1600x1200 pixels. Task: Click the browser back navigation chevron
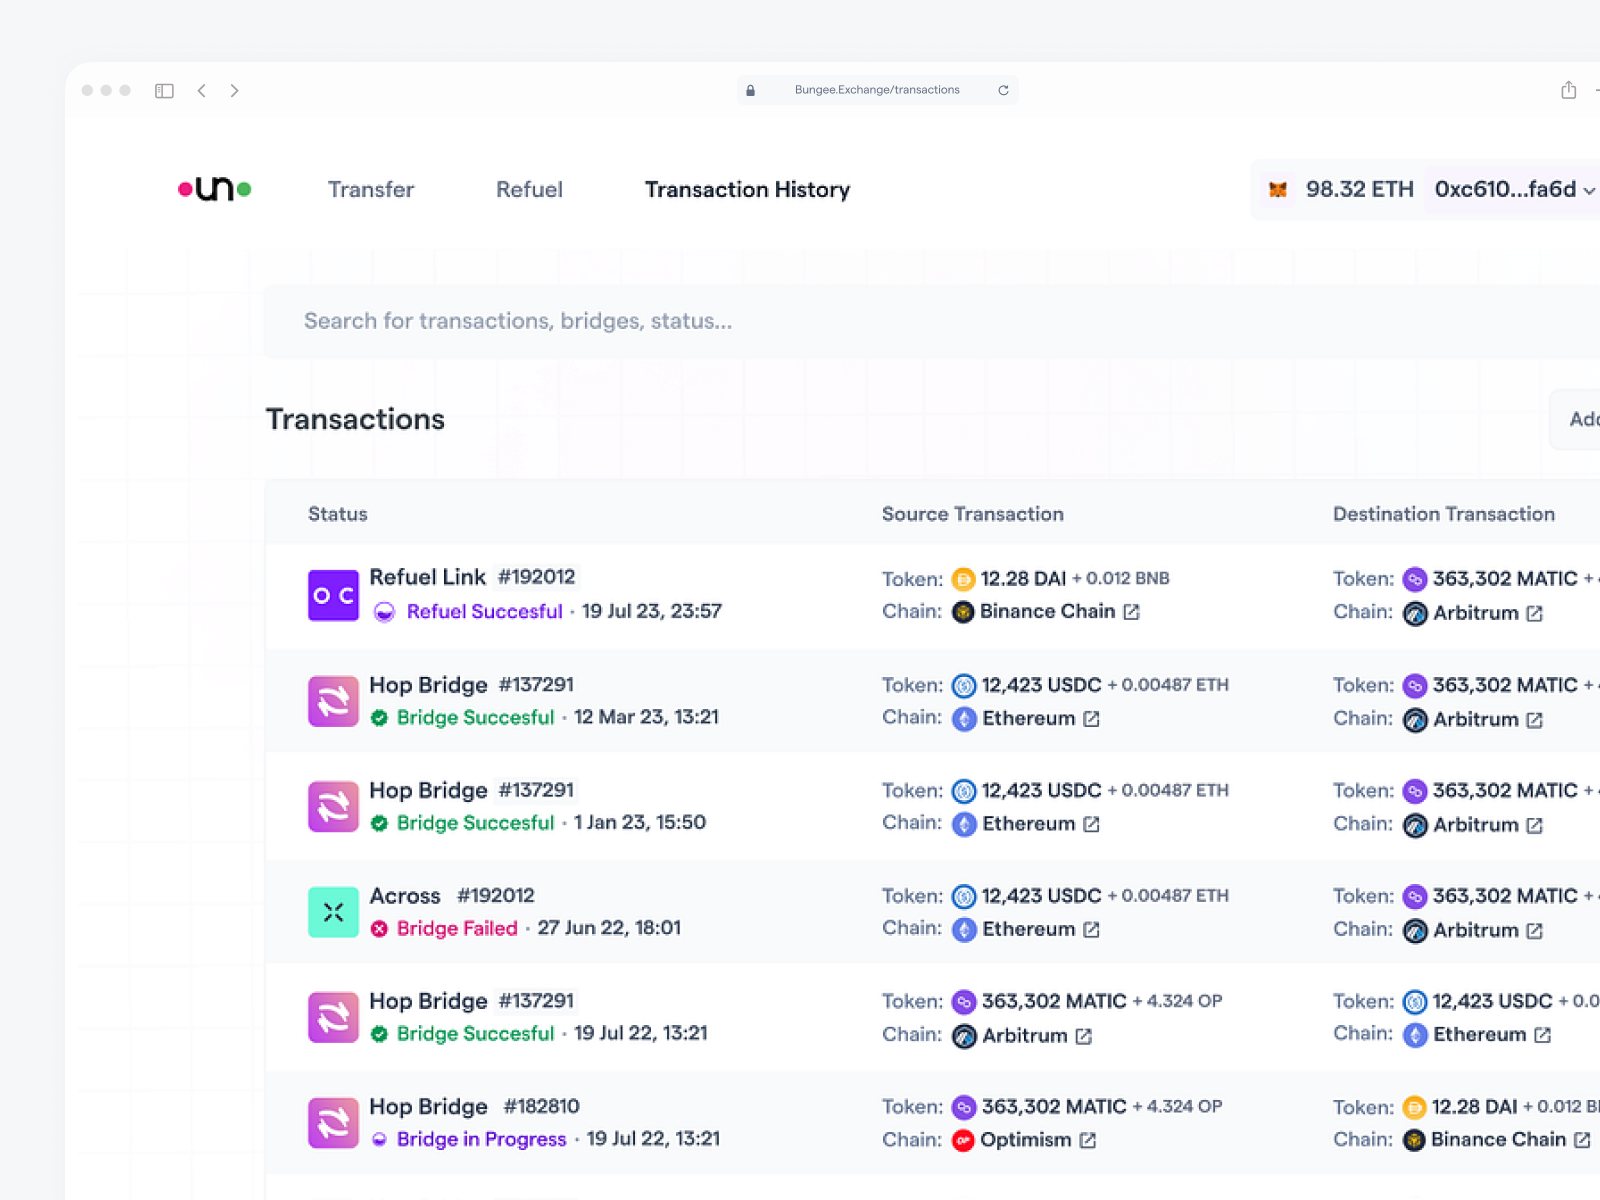[202, 90]
